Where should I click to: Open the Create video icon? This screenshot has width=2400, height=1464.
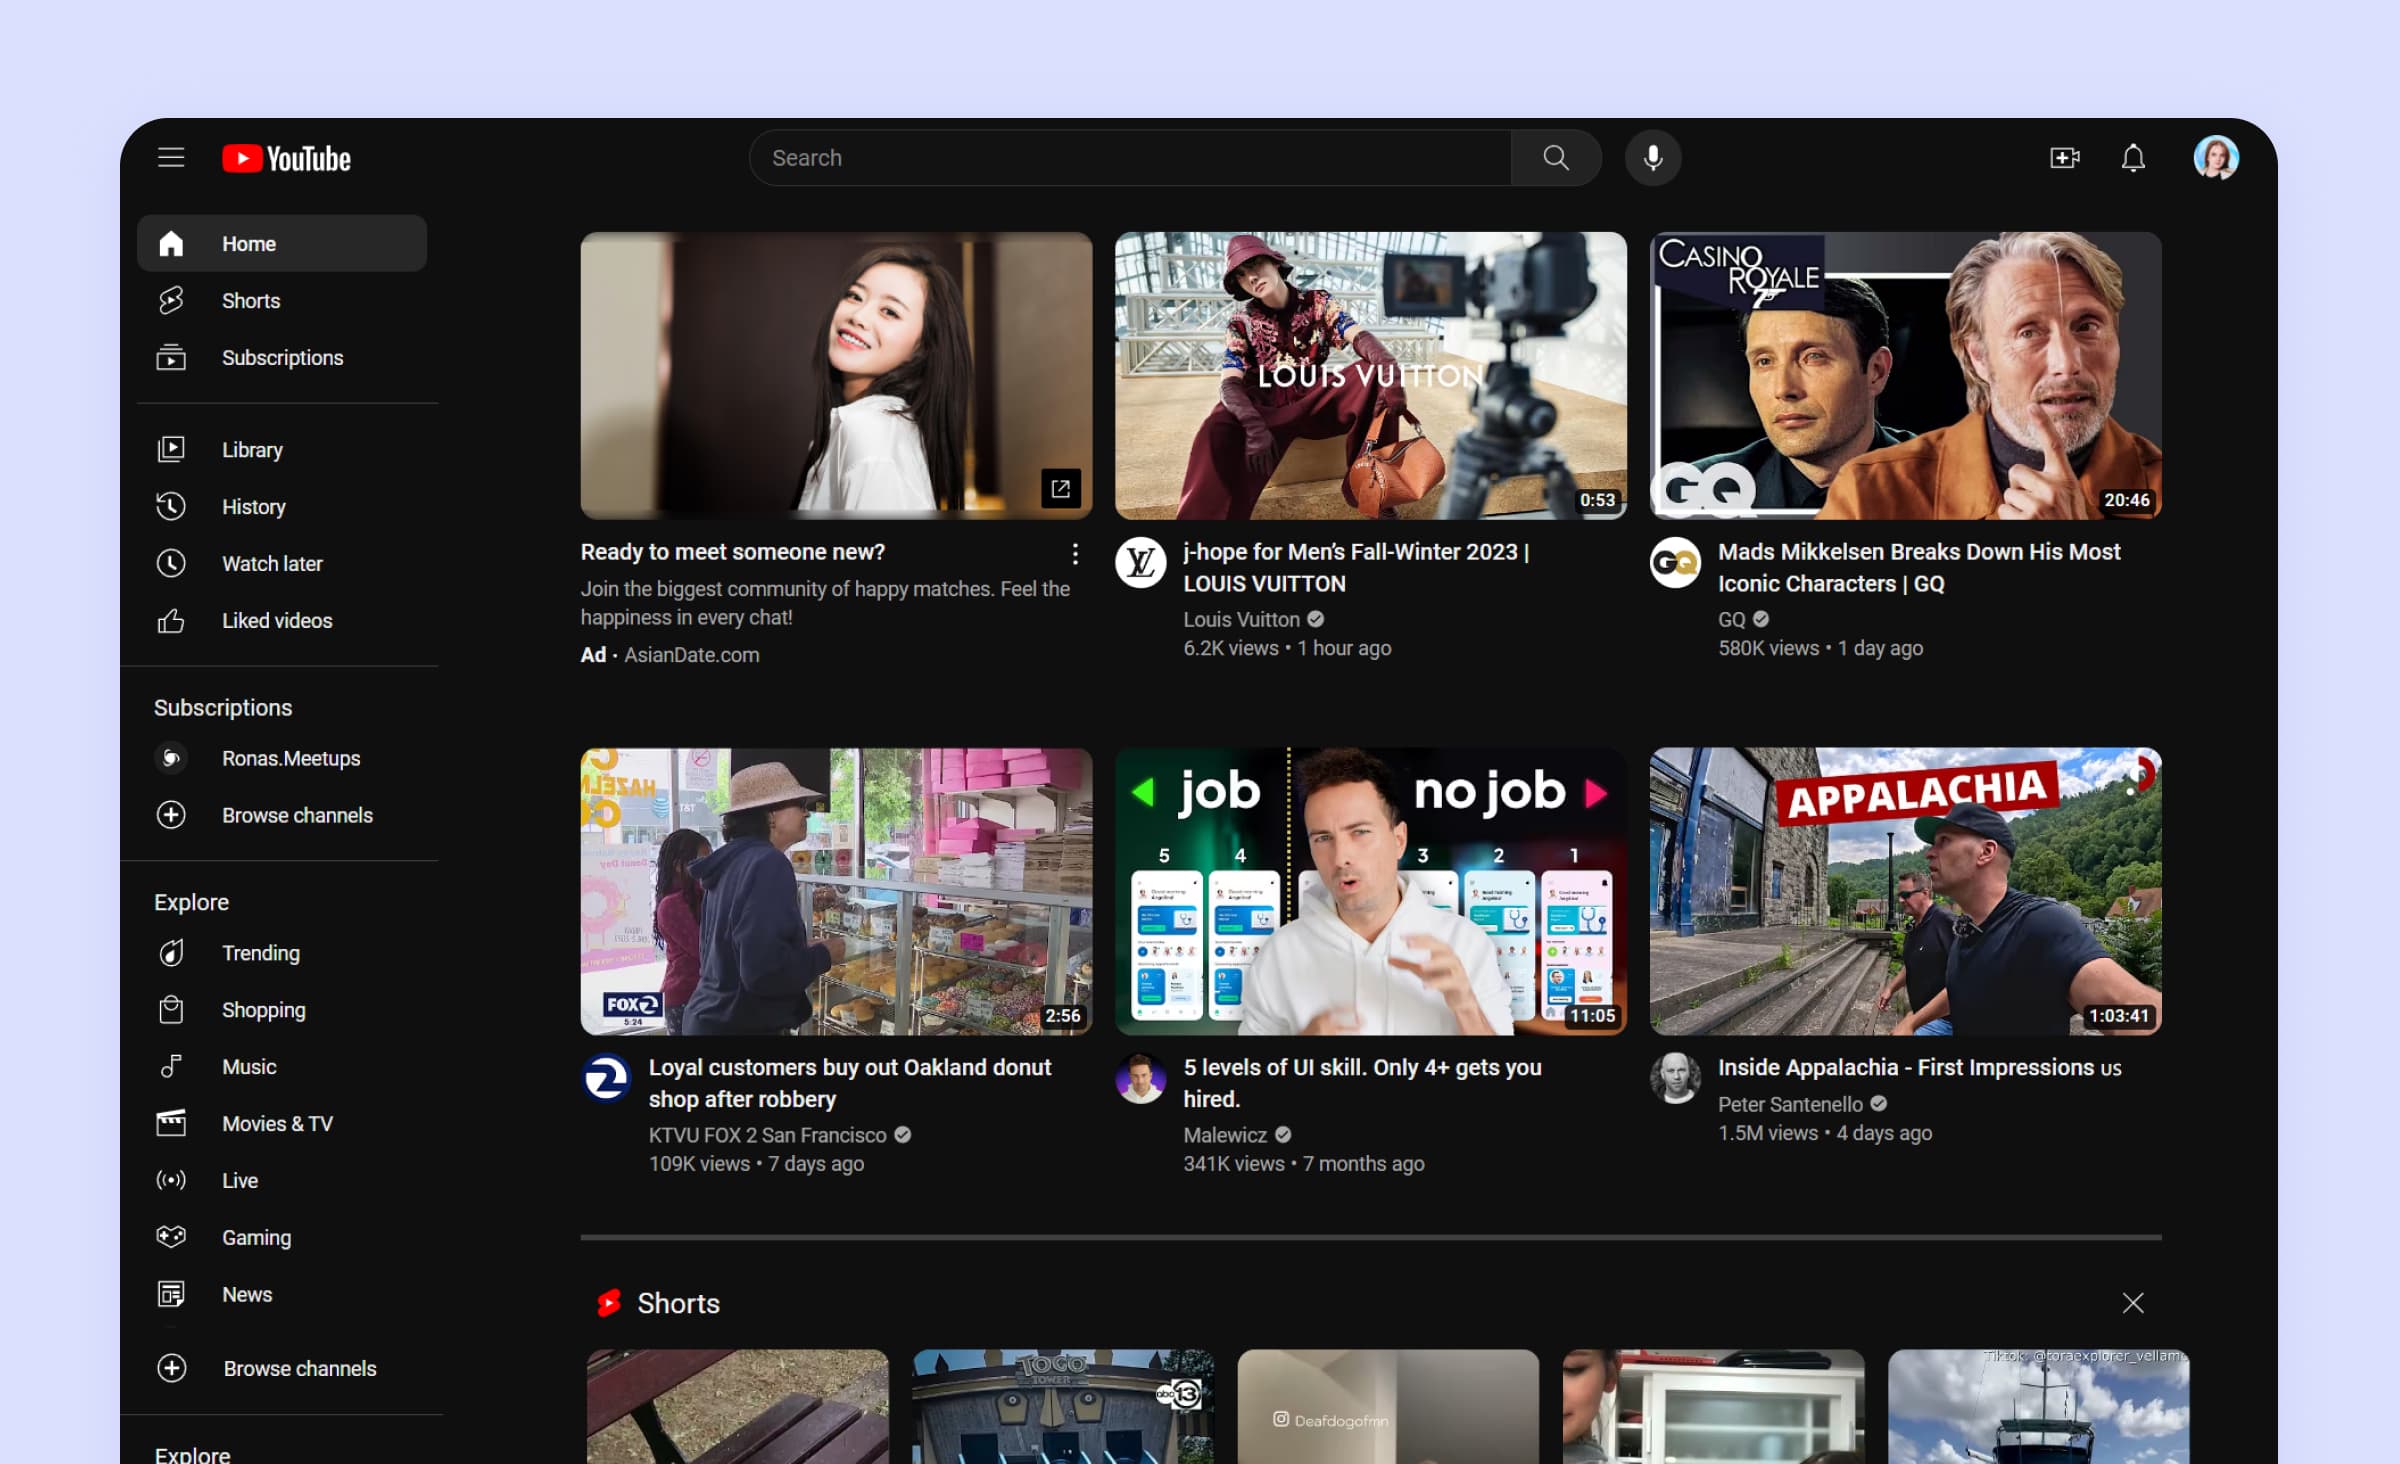pyautogui.click(x=2064, y=157)
